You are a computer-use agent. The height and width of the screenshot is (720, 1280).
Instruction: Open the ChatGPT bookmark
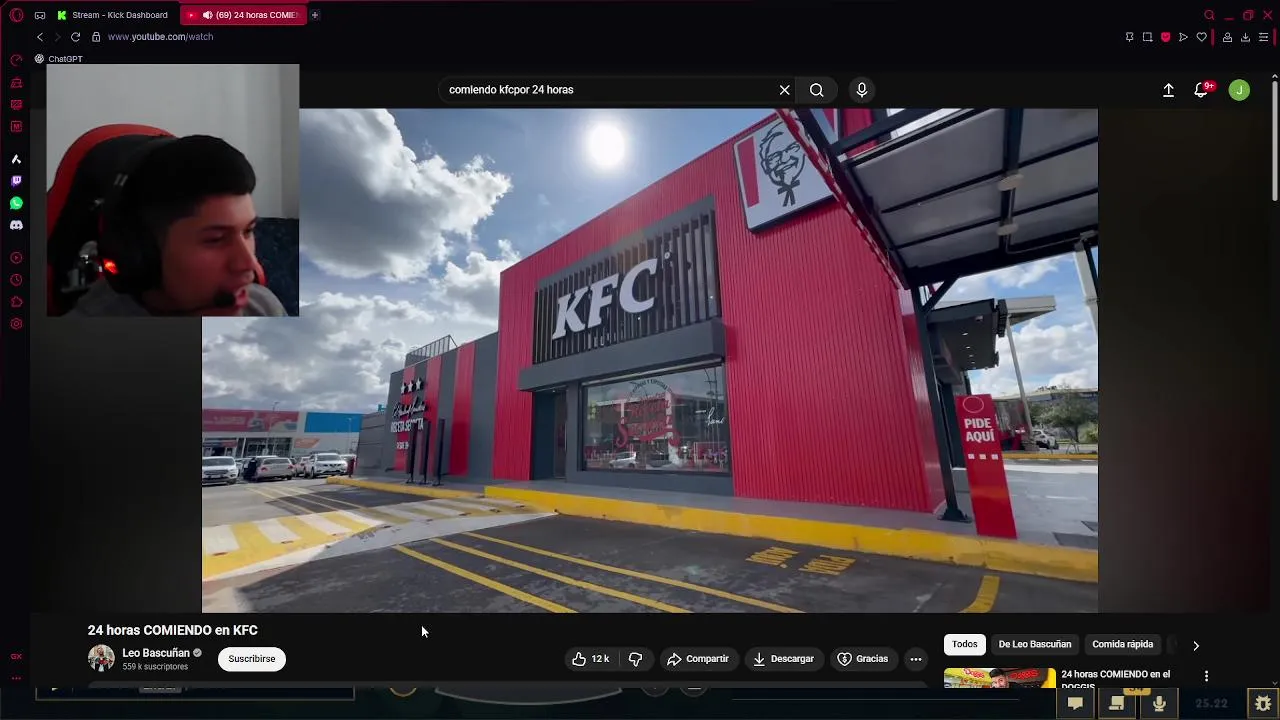point(58,59)
